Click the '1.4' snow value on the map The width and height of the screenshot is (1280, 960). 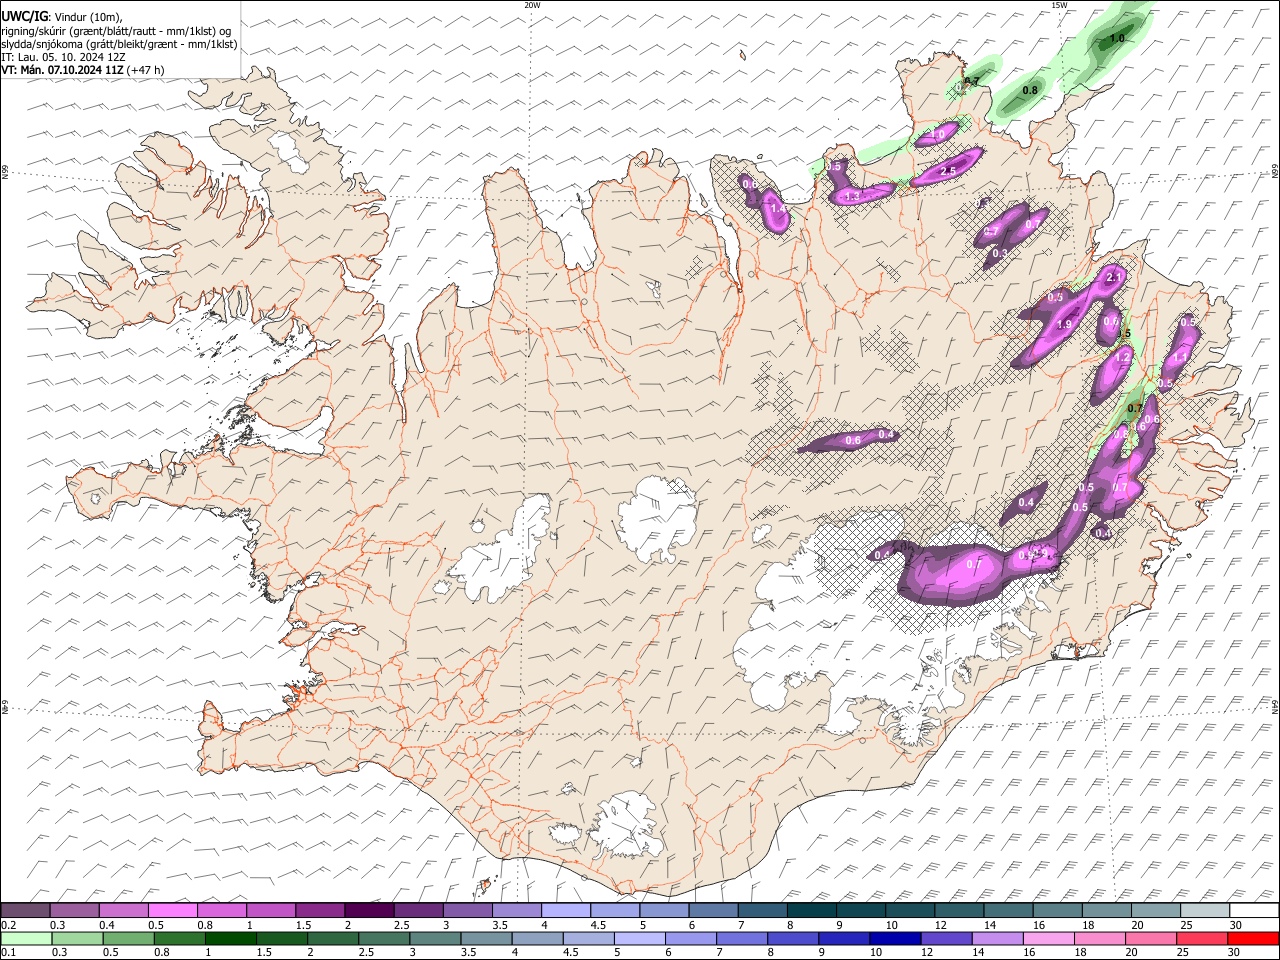coord(777,209)
